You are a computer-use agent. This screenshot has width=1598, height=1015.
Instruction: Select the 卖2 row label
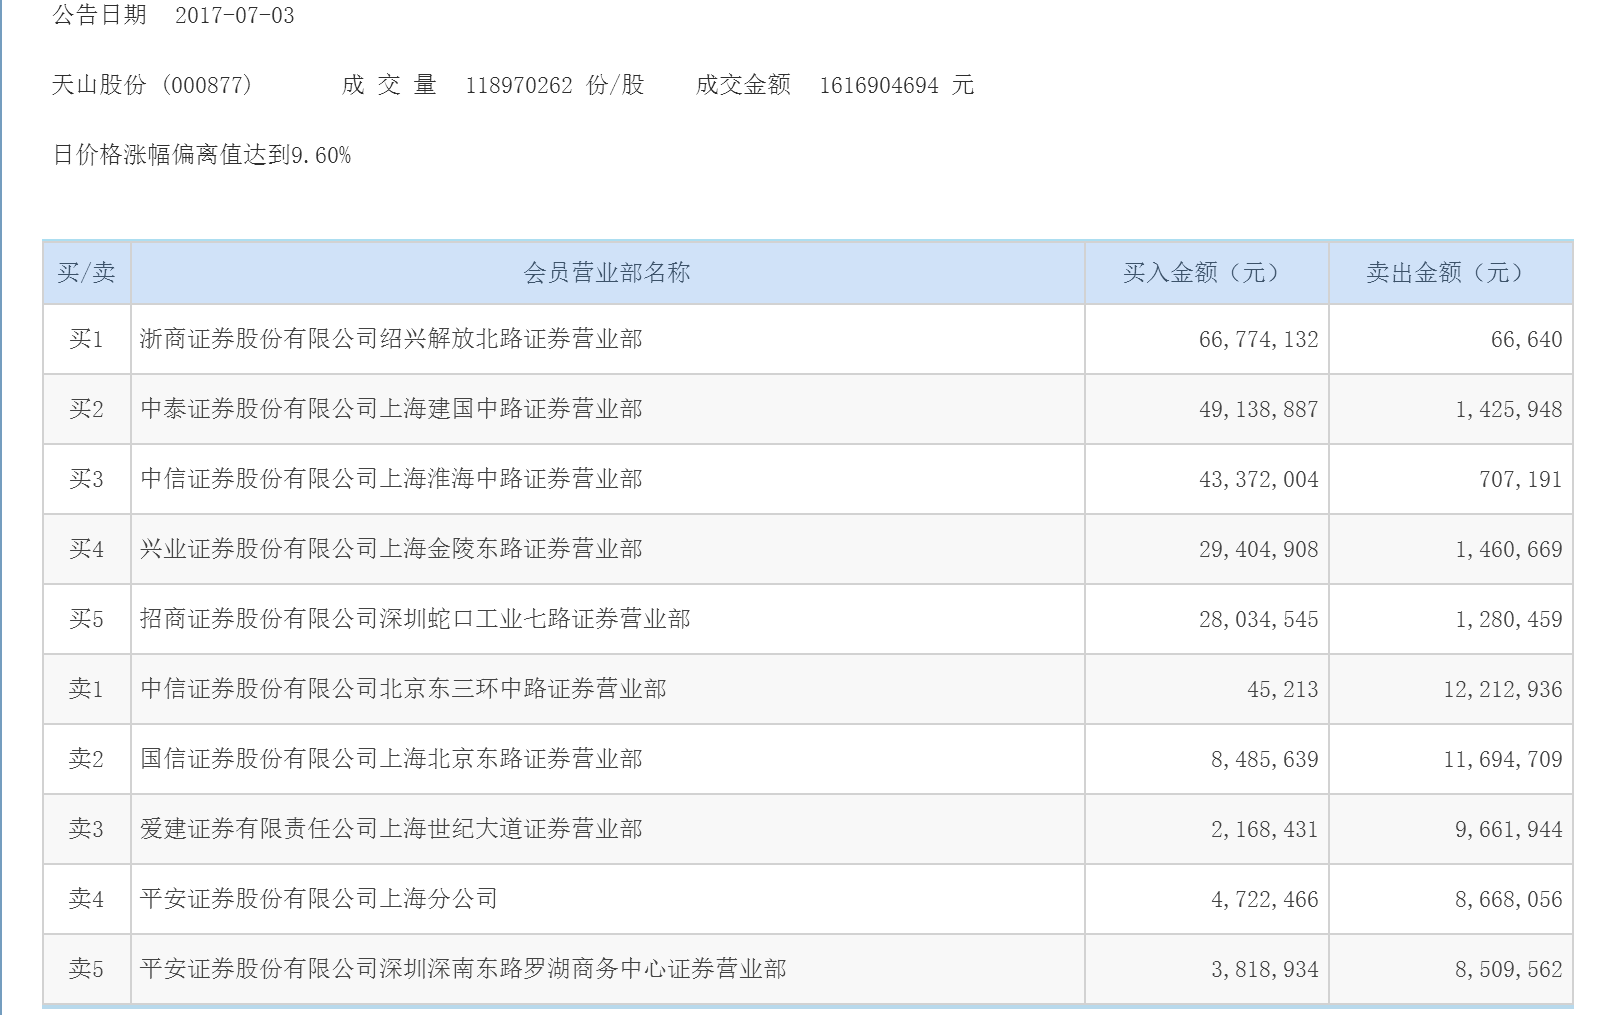point(86,759)
